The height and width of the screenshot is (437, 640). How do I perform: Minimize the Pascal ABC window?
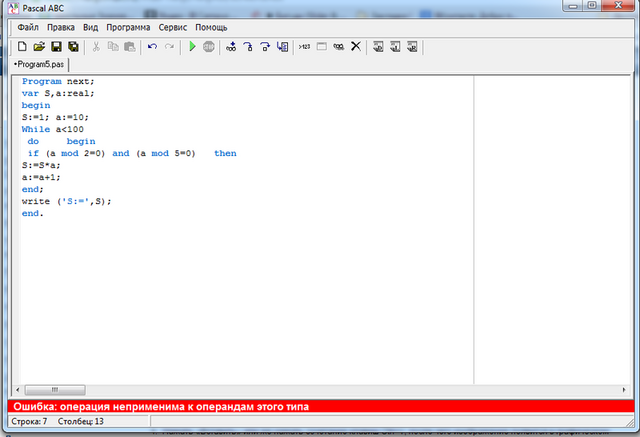tap(573, 5)
